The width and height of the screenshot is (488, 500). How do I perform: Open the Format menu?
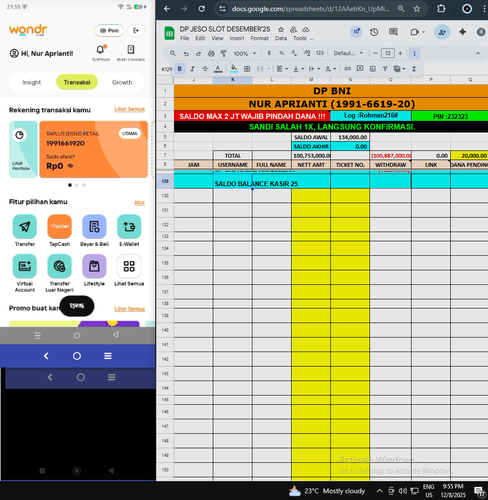point(259,38)
